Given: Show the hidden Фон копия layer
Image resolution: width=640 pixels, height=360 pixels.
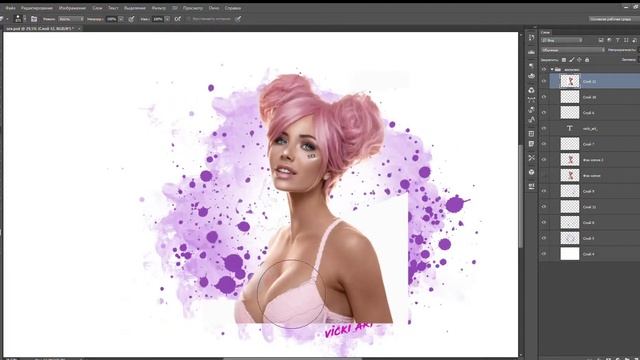Looking at the screenshot, I should (544, 176).
